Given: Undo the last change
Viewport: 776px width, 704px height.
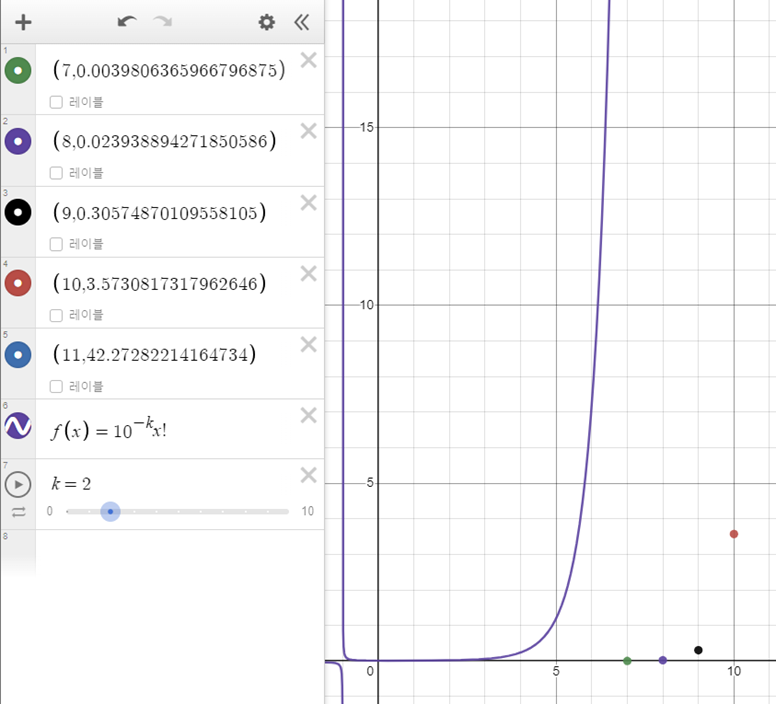Looking at the screenshot, I should tap(127, 22).
